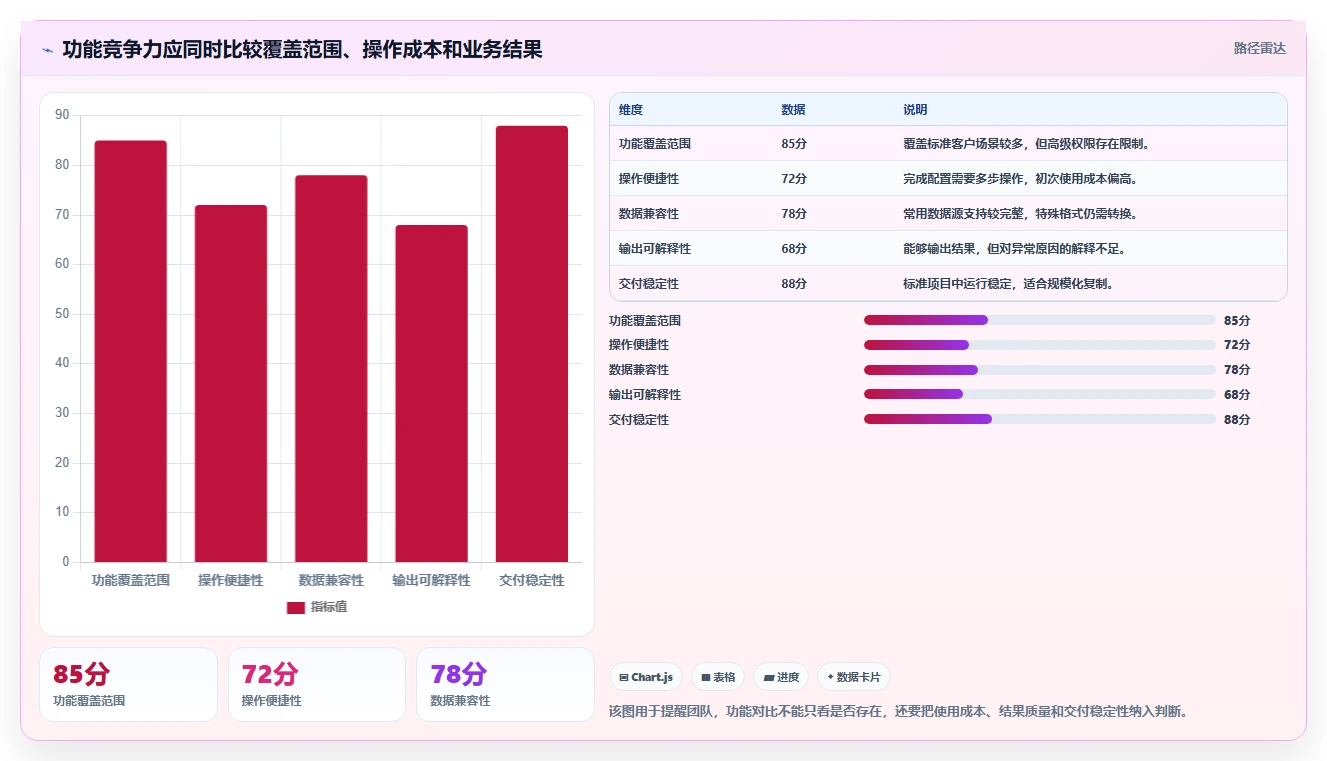This screenshot has height=761, width=1327.
Task: Click the 50 y-axis tick value
Action: (x=62, y=314)
